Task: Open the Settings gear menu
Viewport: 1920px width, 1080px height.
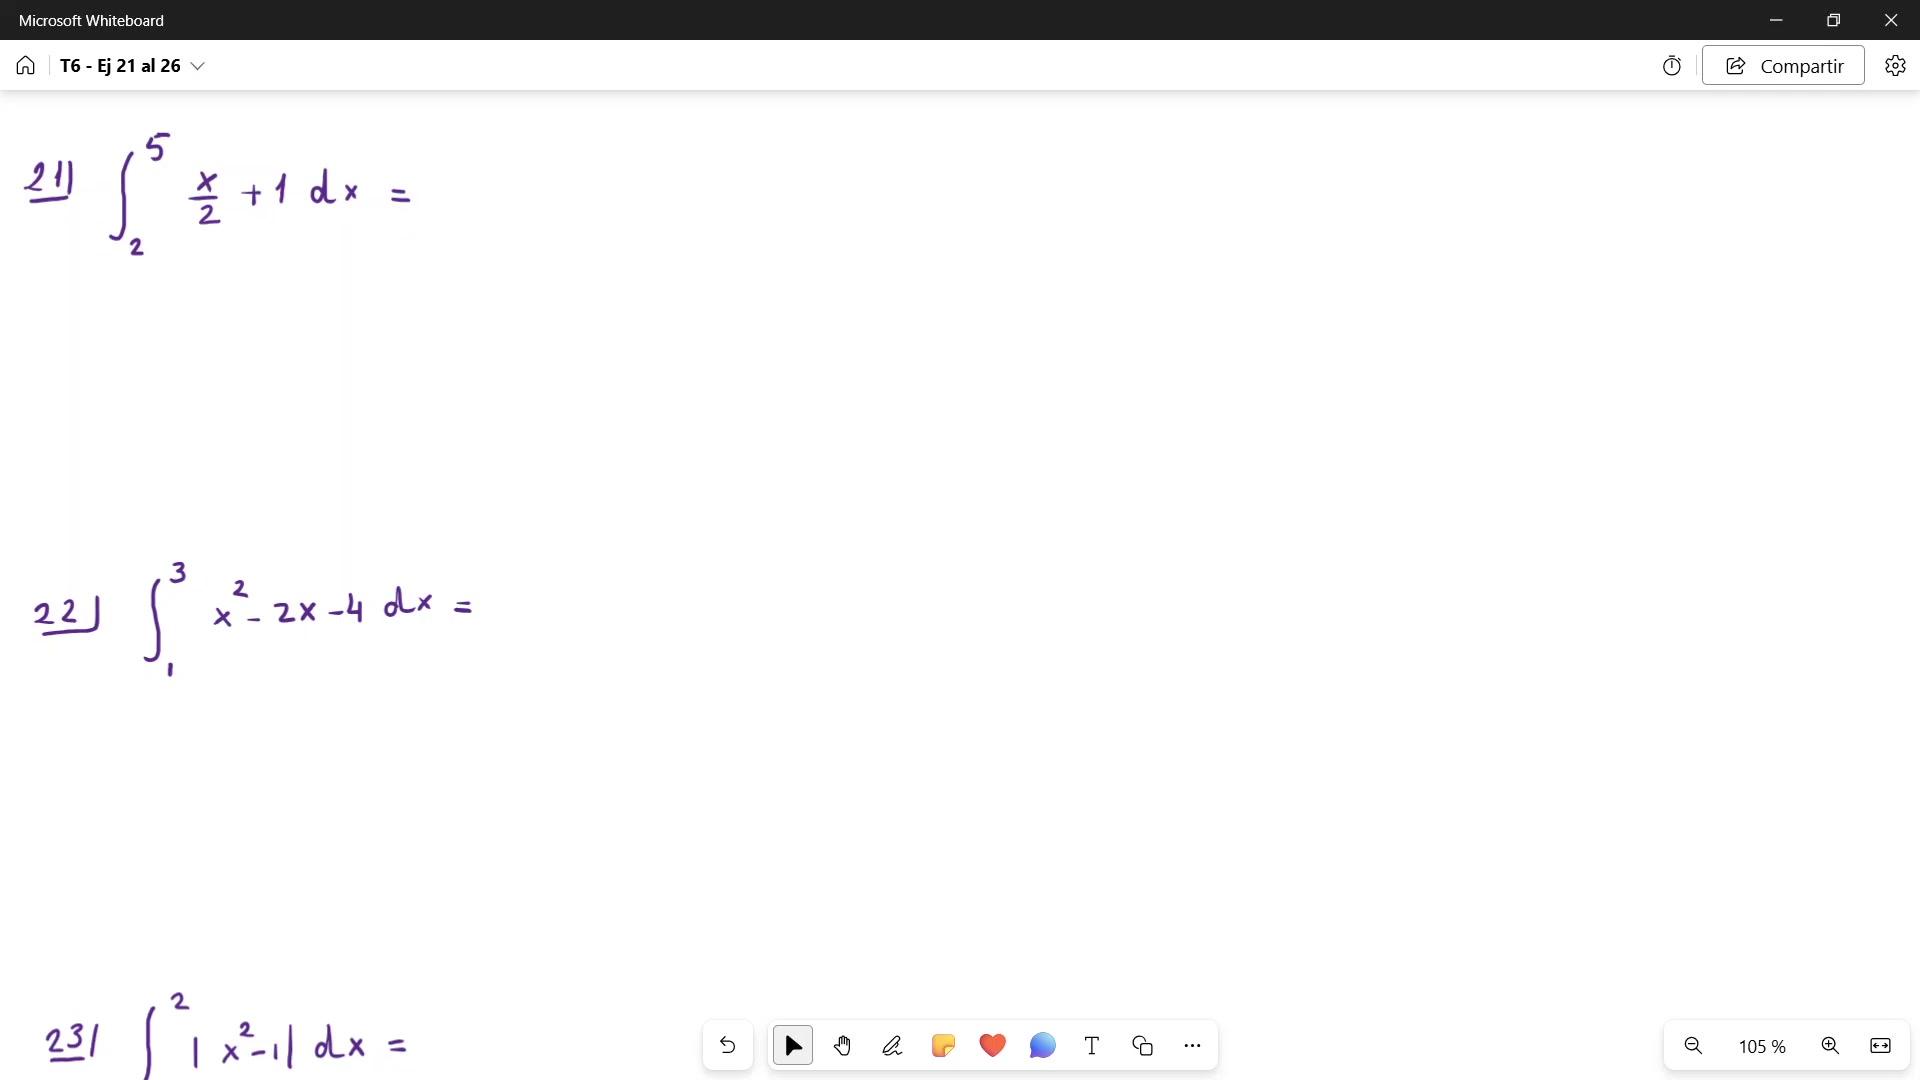Action: point(1895,66)
